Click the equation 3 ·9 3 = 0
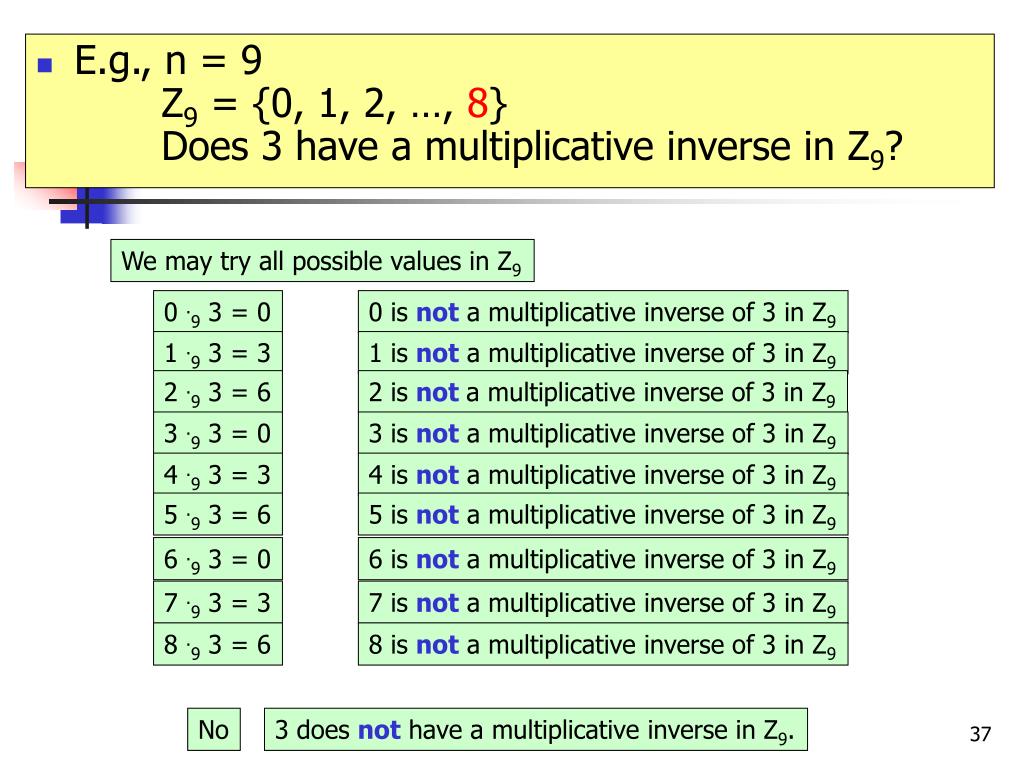Screen dimensions: 1024x768 click(218, 433)
